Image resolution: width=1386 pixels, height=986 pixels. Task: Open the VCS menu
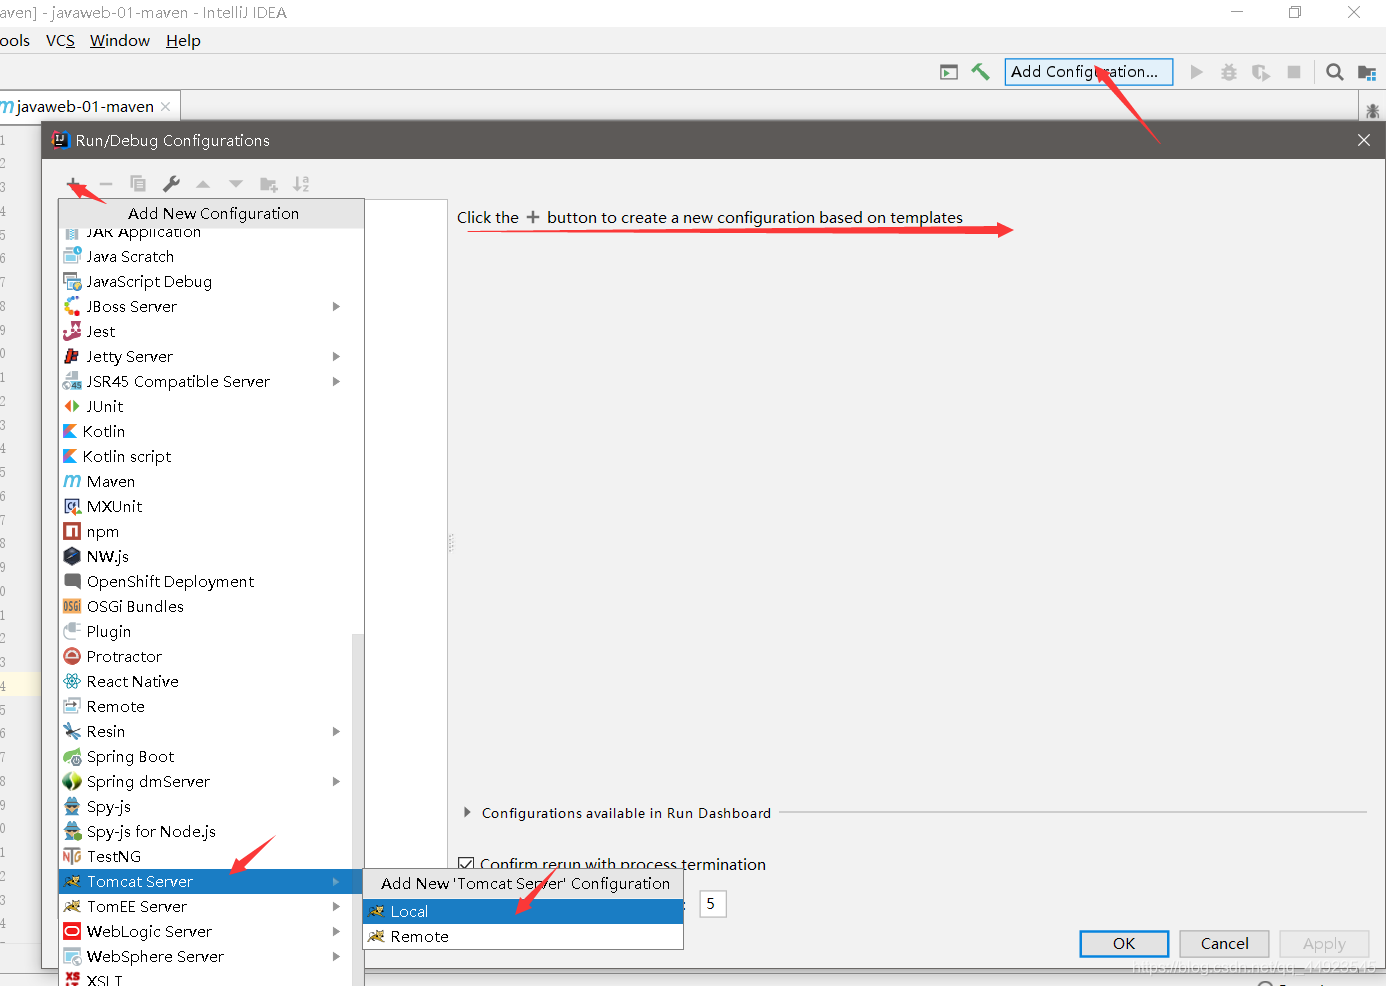(60, 41)
